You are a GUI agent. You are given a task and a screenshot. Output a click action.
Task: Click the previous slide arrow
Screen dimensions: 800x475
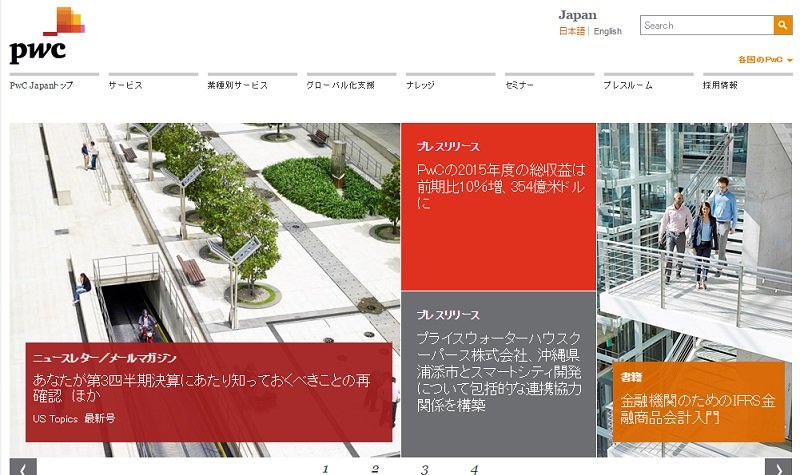(23, 467)
